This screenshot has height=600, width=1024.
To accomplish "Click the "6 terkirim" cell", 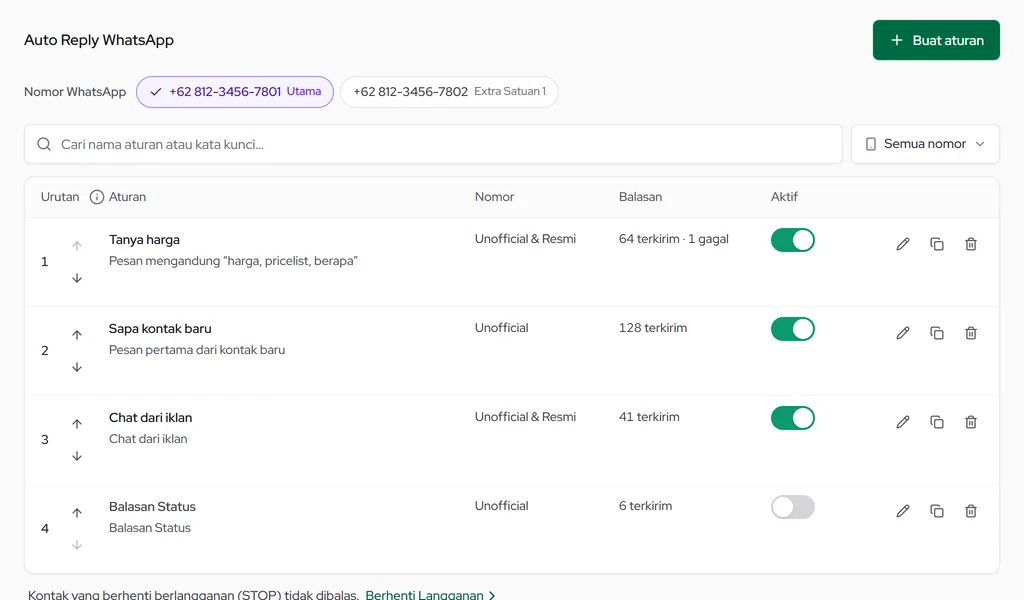I will coord(645,505).
